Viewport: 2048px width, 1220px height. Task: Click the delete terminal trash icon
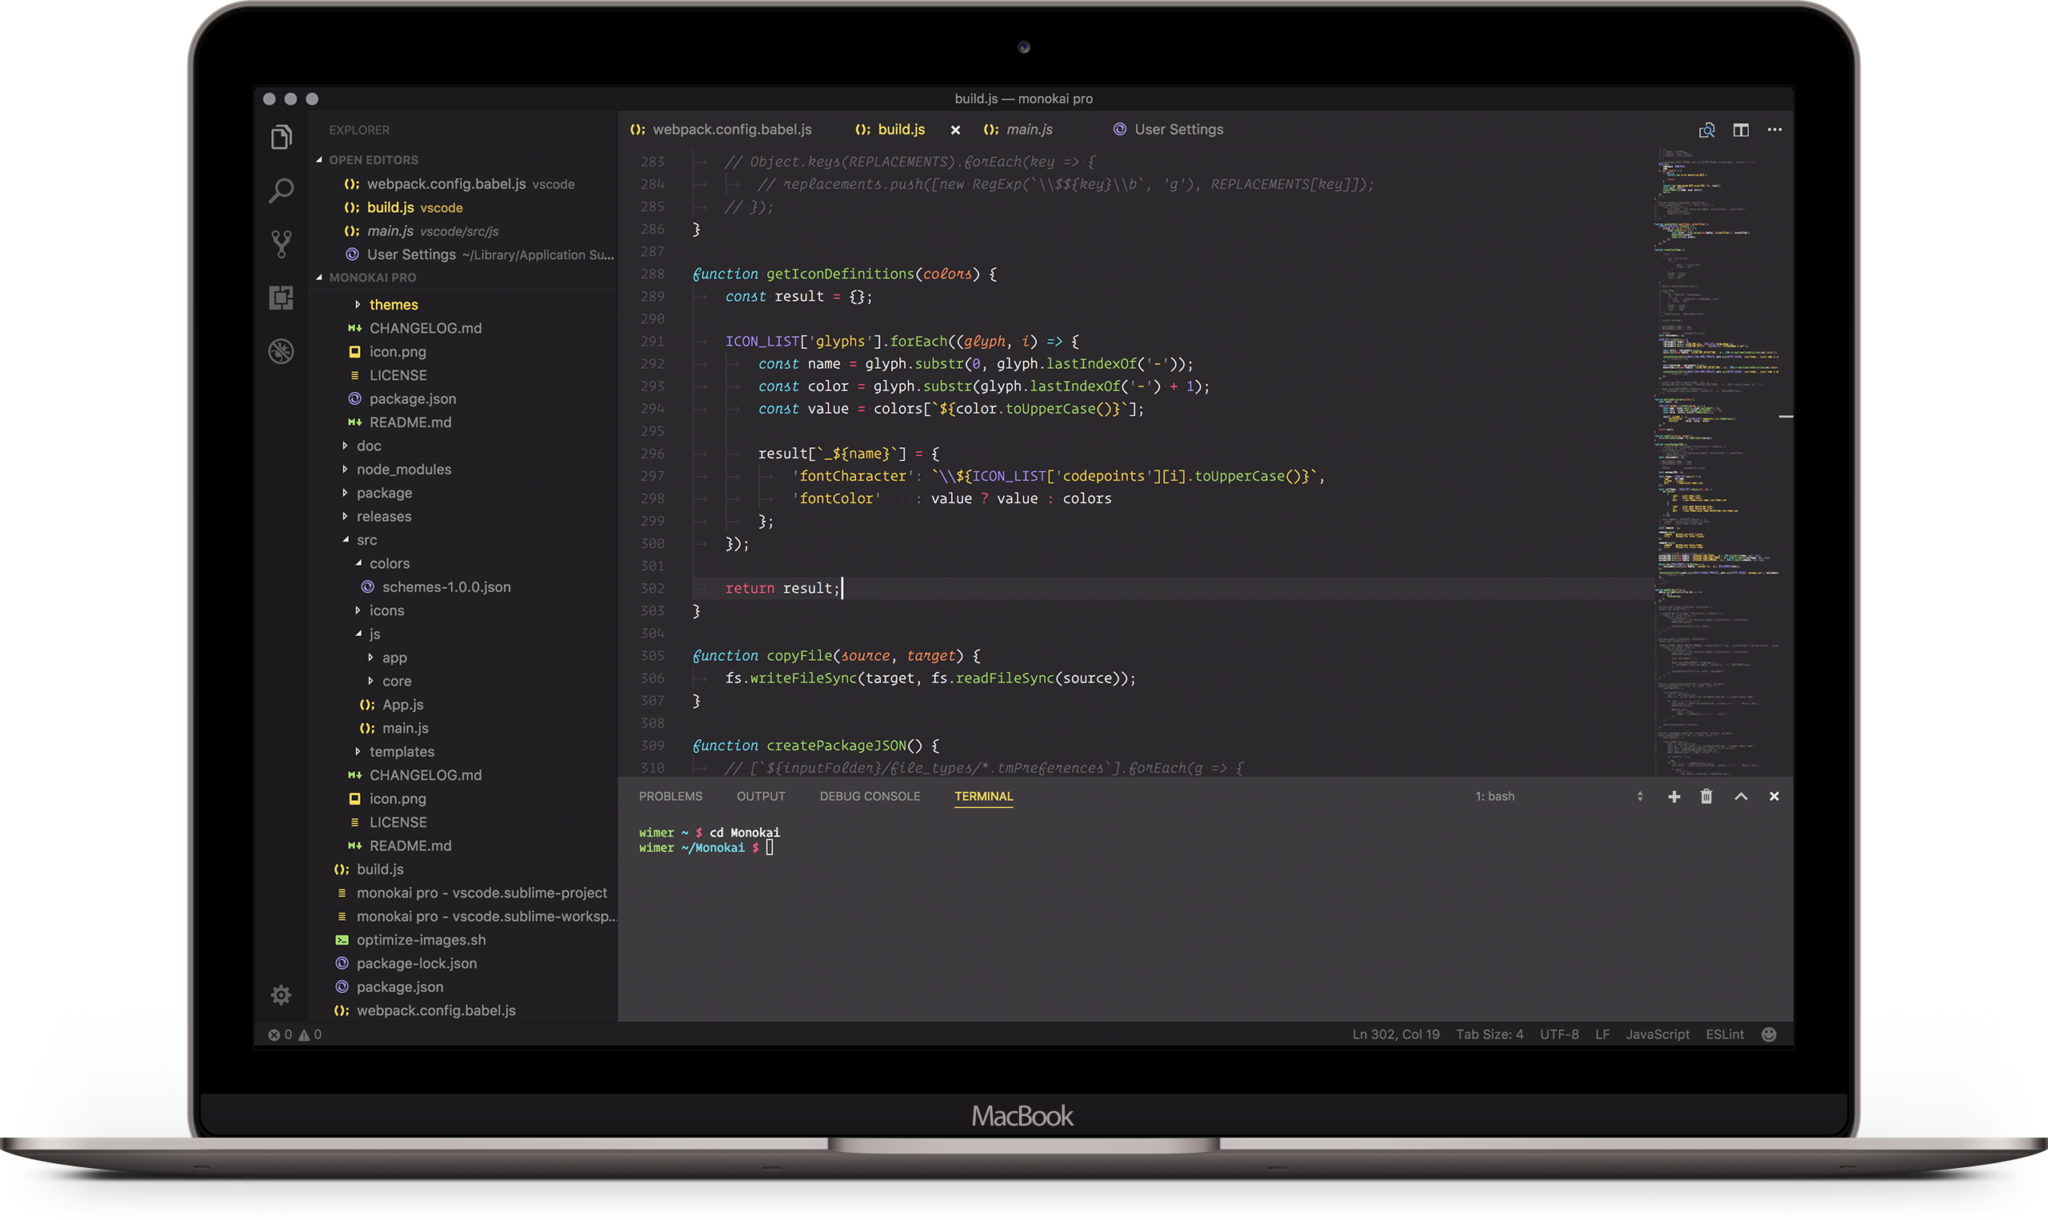tap(1707, 796)
